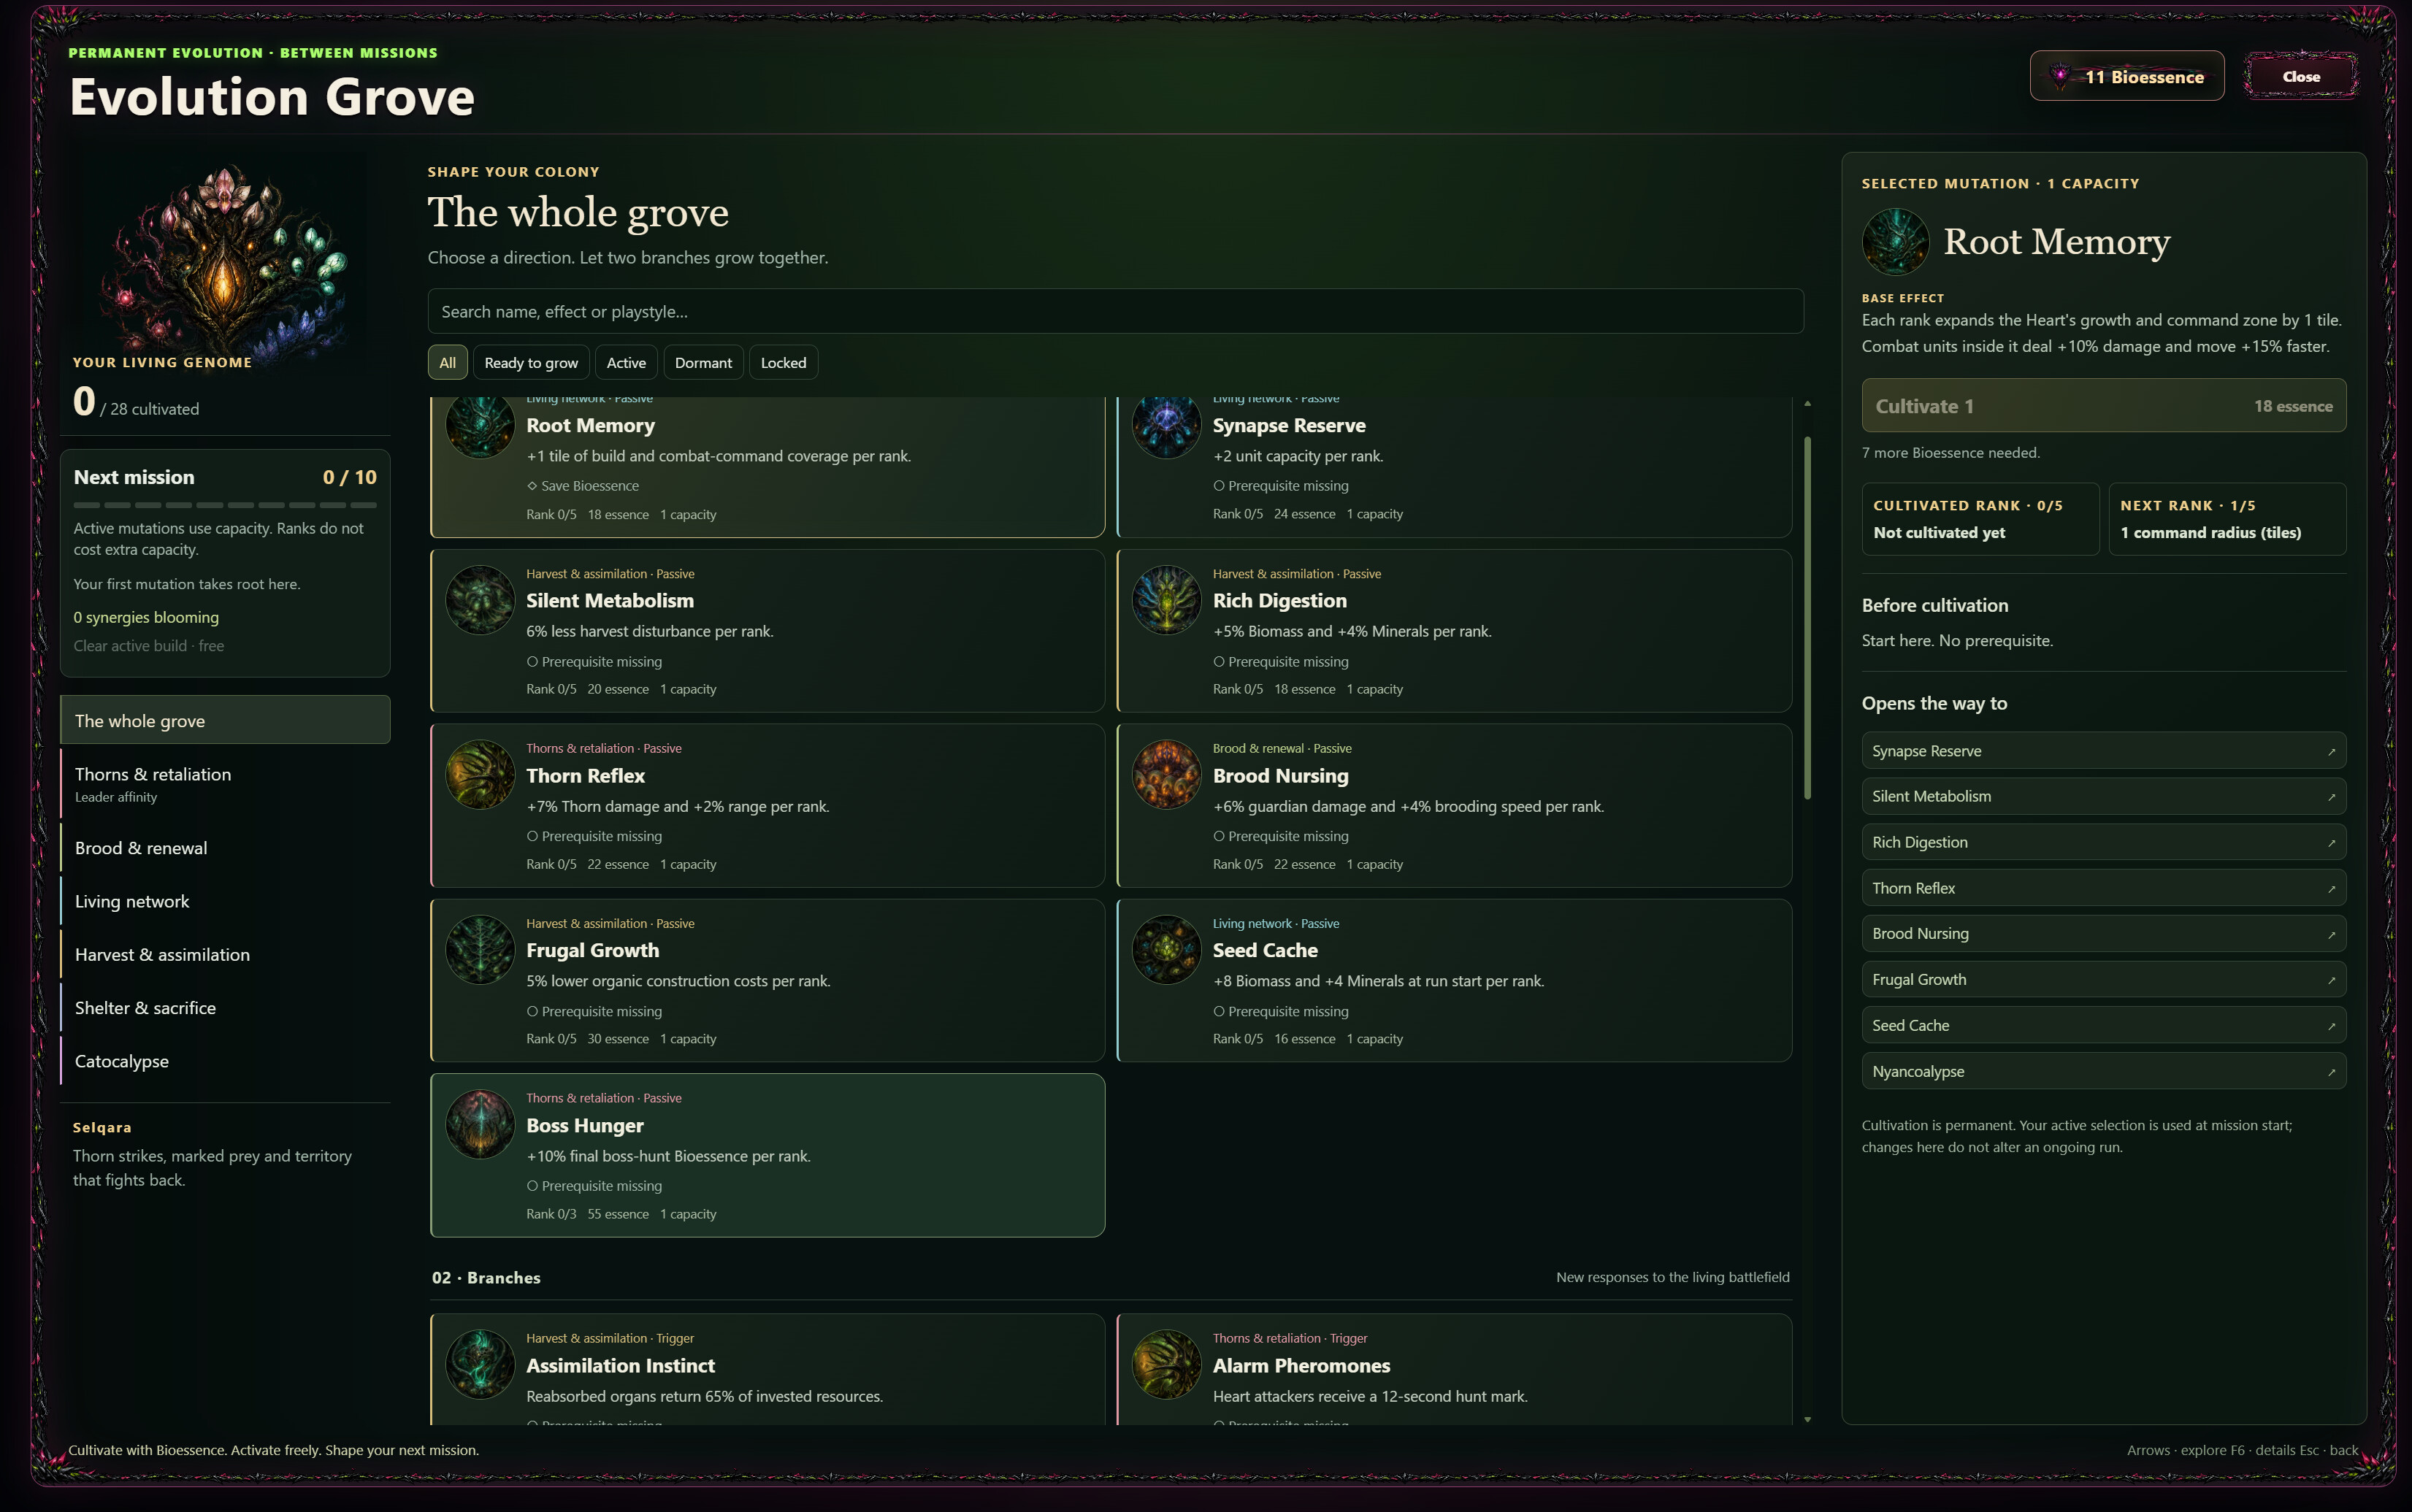Select the Thorn Reflex mutation icon
Viewport: 2412px width, 1512px height.
[x=480, y=775]
